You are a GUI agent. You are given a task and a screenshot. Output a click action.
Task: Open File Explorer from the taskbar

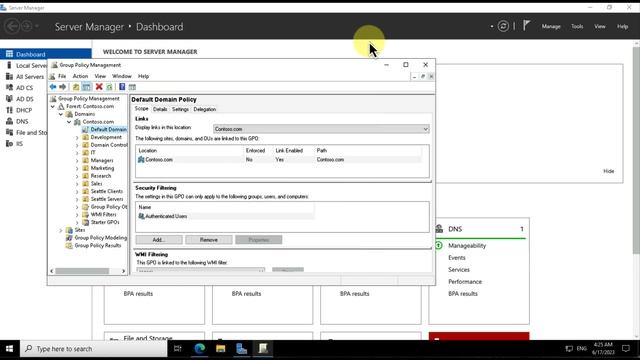[221, 349]
